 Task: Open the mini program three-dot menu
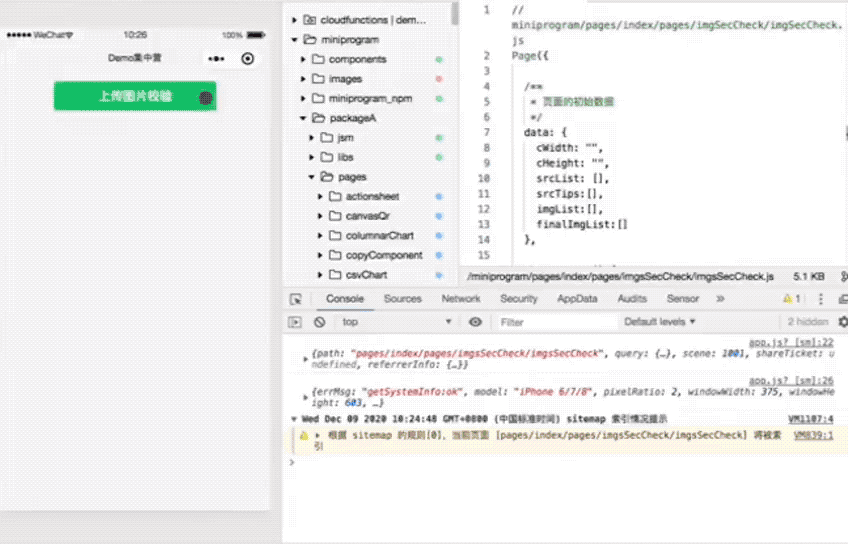click(x=216, y=58)
